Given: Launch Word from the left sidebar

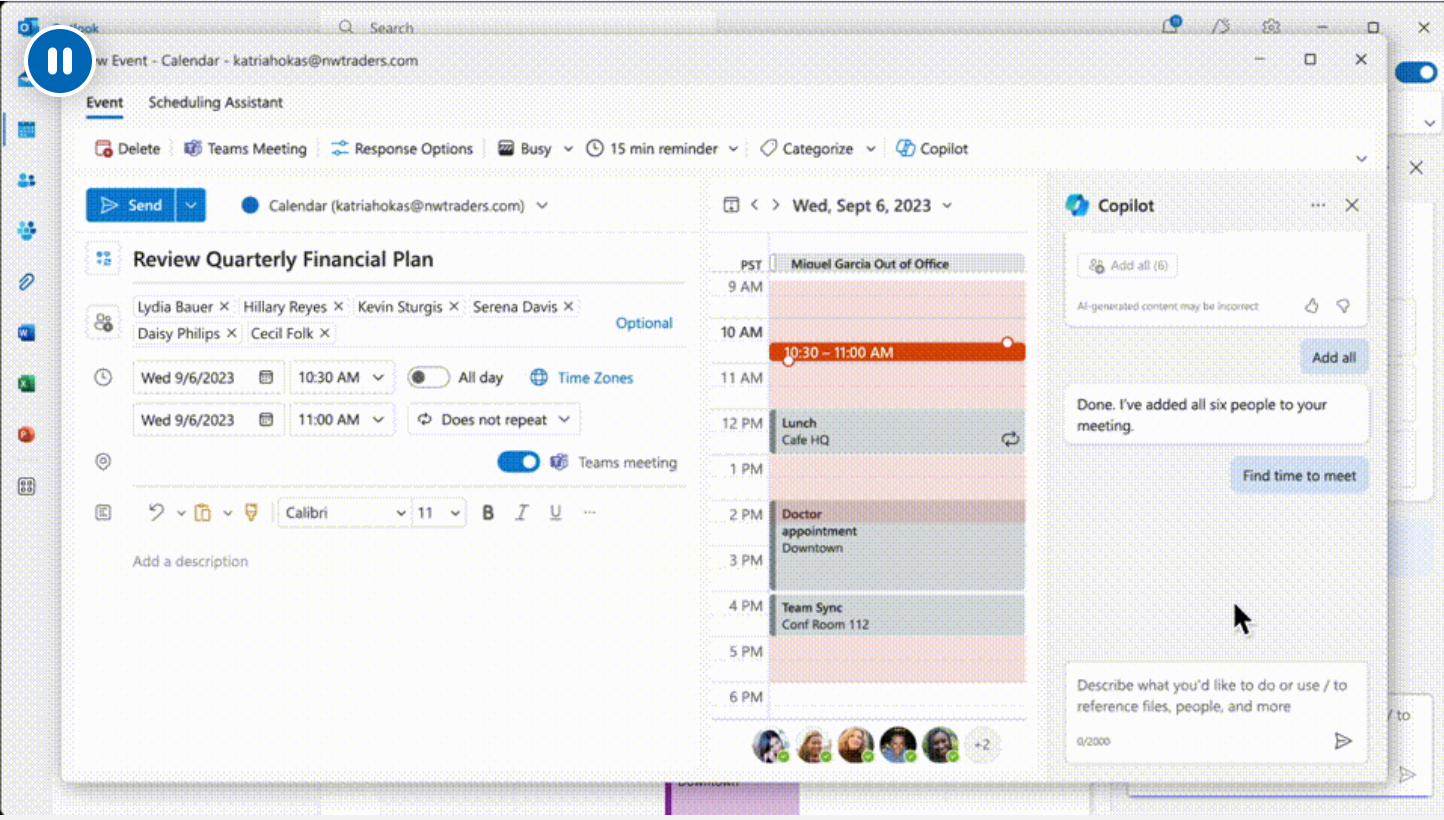Looking at the screenshot, I should 27,333.
